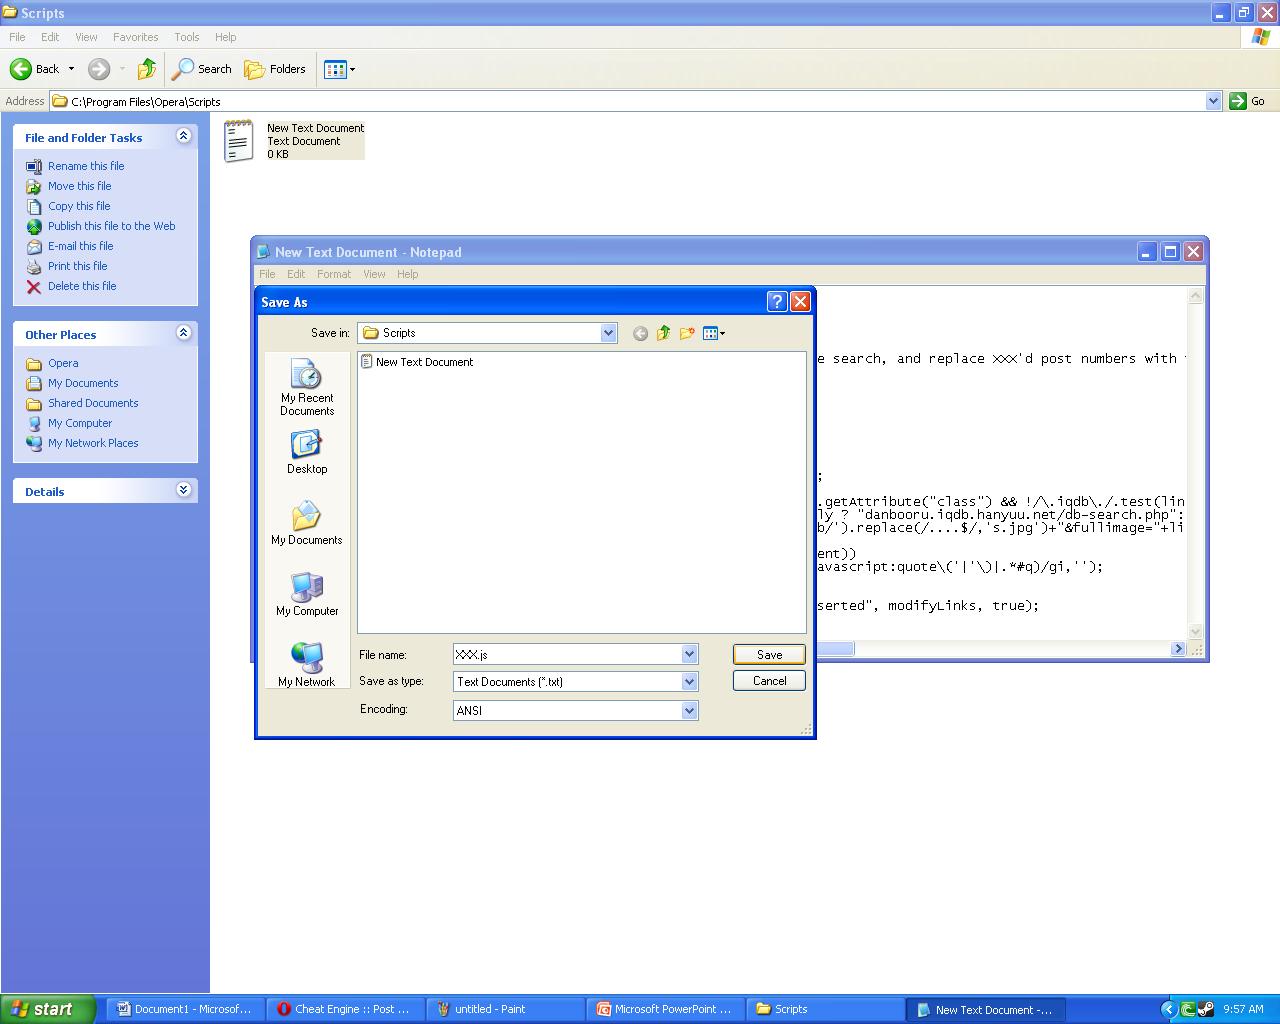Open Shared Documents in Other Places
The height and width of the screenshot is (1024, 1280).
pyautogui.click(x=93, y=403)
